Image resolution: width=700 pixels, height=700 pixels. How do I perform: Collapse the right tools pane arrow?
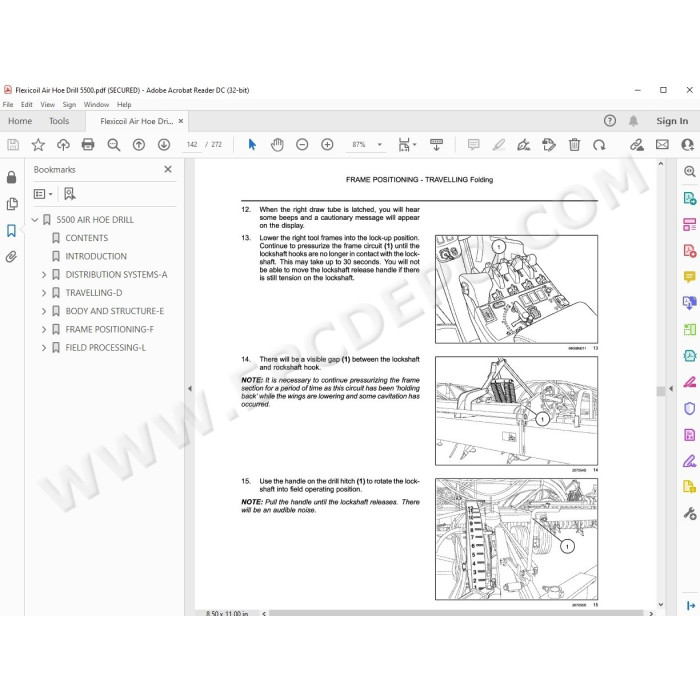click(x=671, y=388)
